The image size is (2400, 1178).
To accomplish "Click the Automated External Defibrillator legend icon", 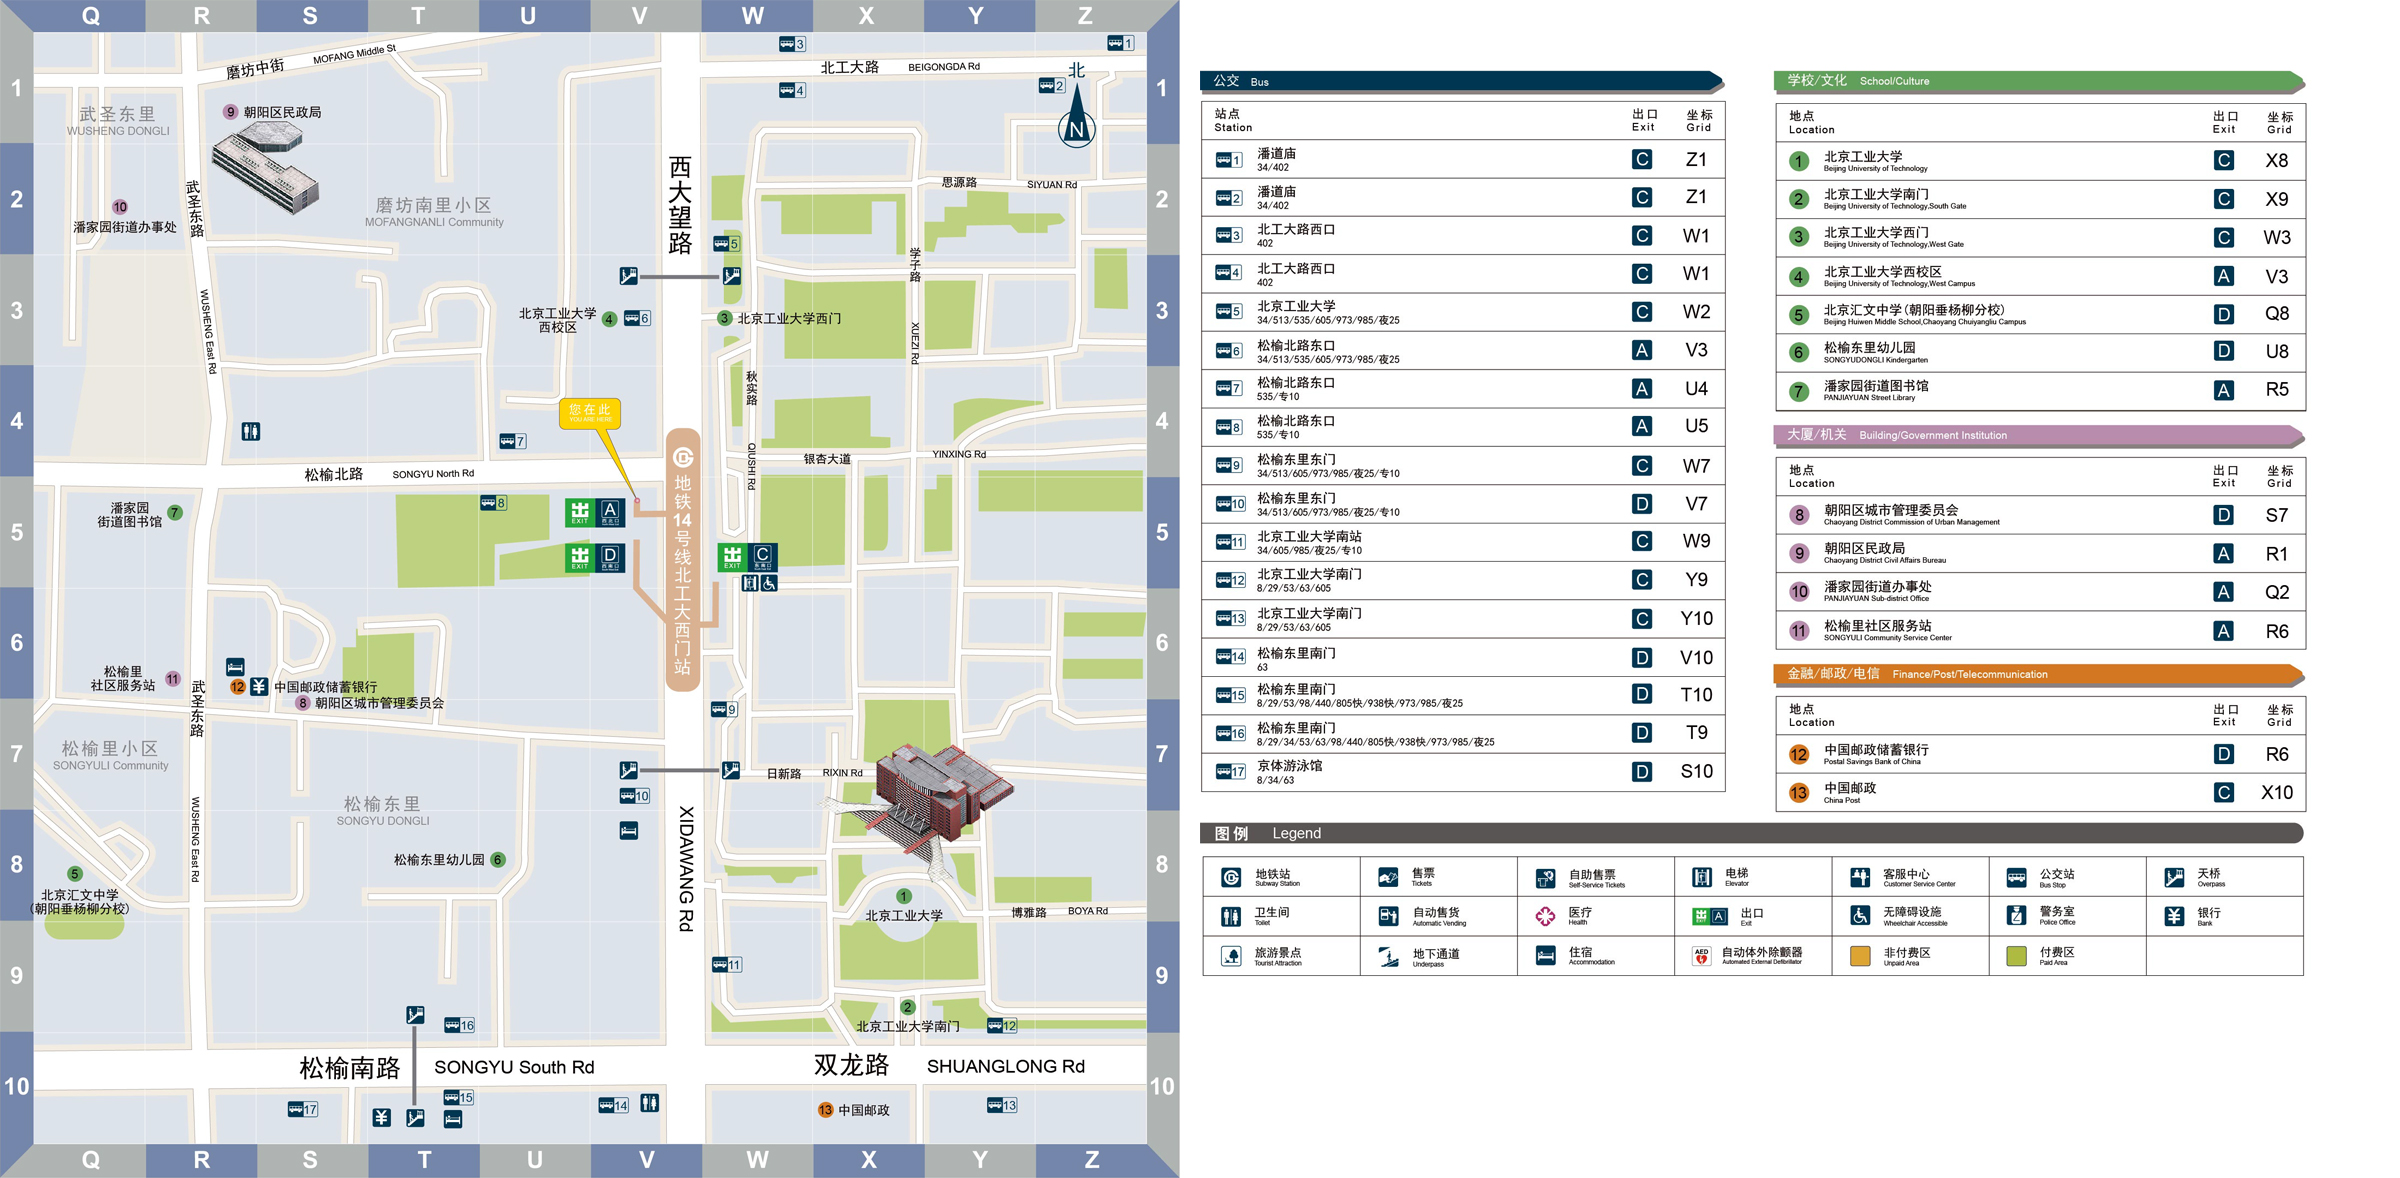I will click(x=1701, y=956).
